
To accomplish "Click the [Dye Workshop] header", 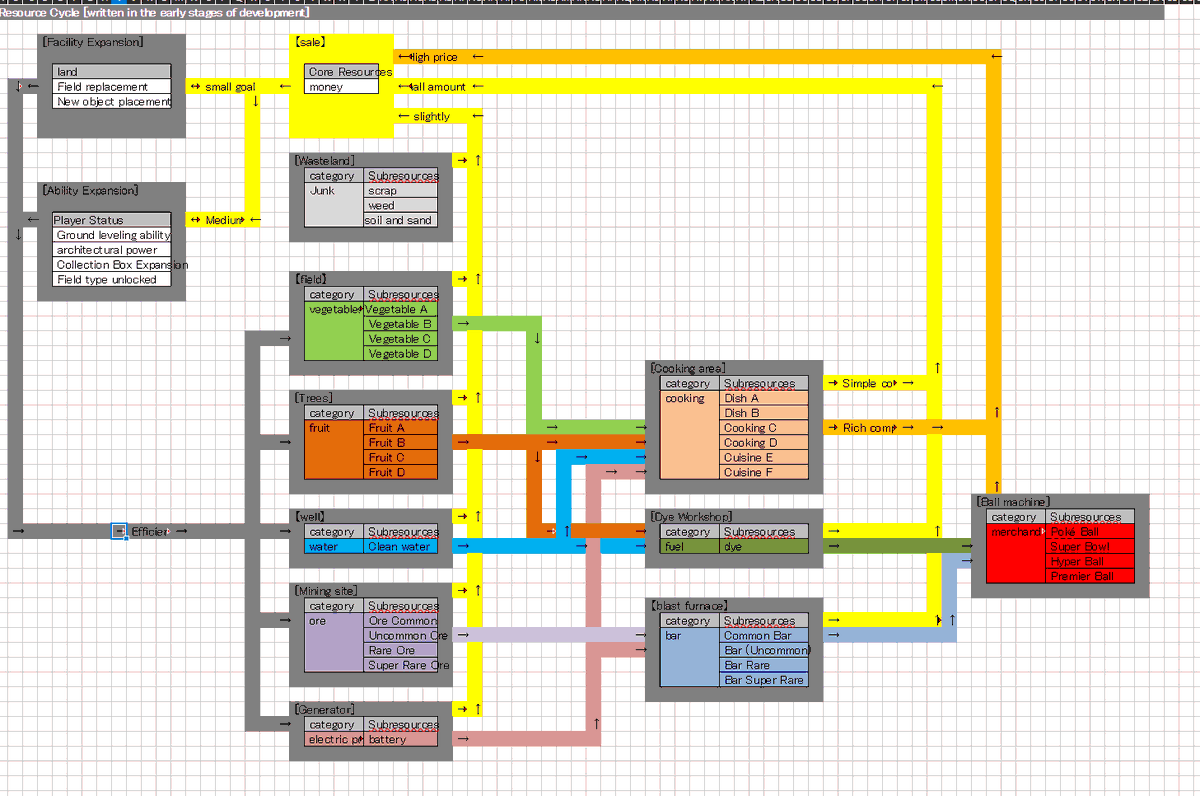I will [691, 517].
